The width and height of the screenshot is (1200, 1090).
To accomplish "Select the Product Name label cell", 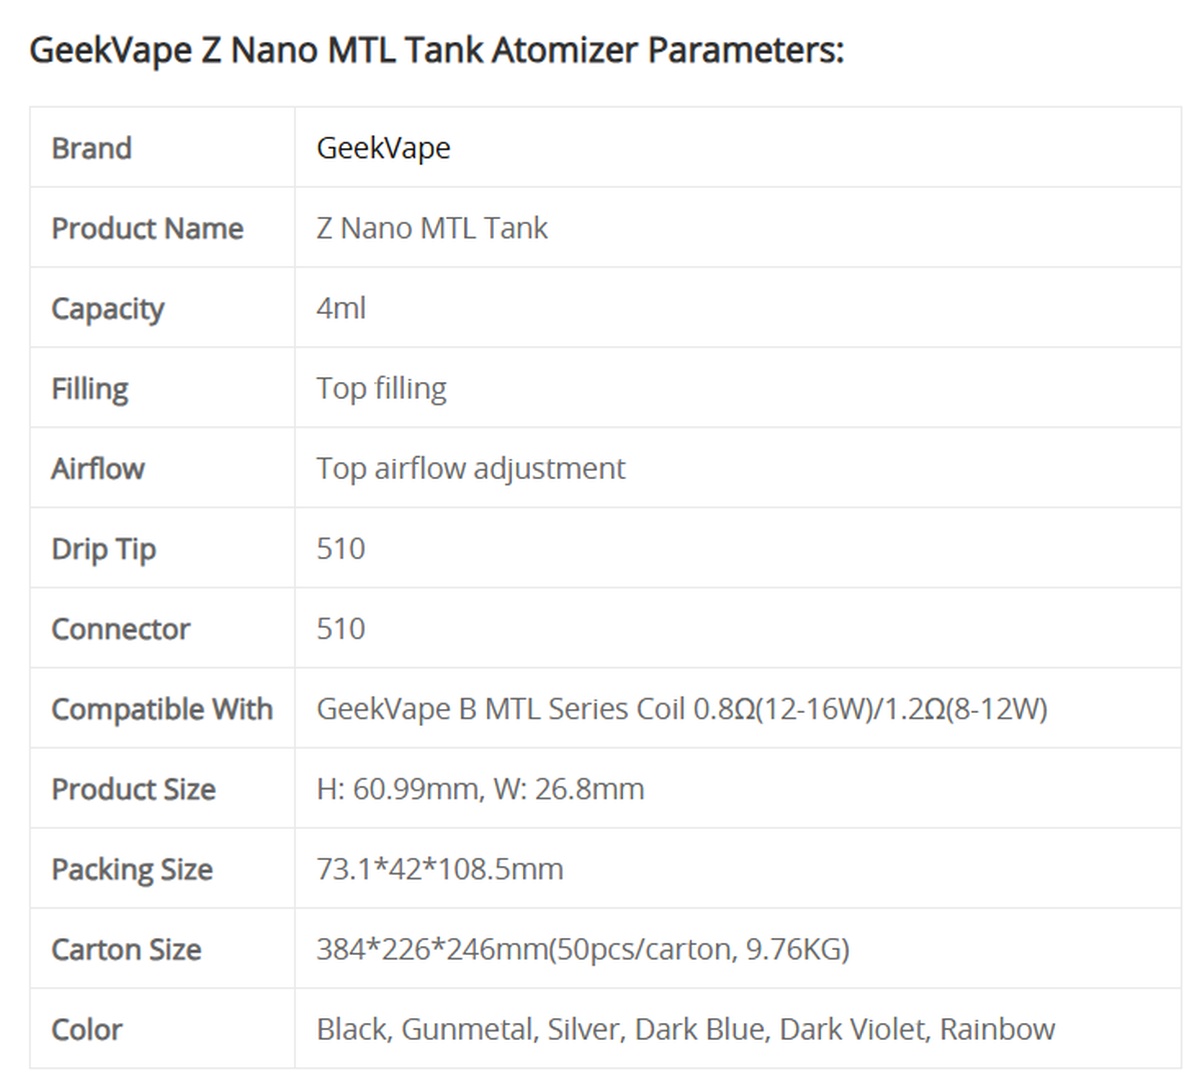I will tap(162, 227).
